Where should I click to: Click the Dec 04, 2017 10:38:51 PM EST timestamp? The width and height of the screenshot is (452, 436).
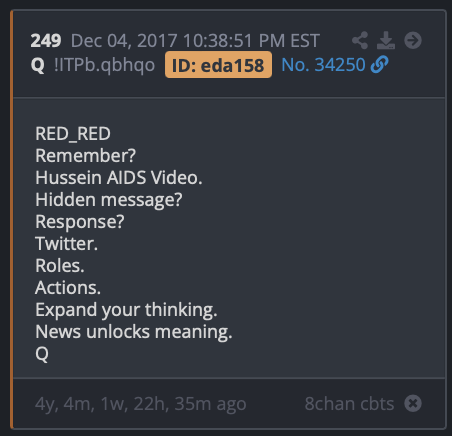(195, 41)
